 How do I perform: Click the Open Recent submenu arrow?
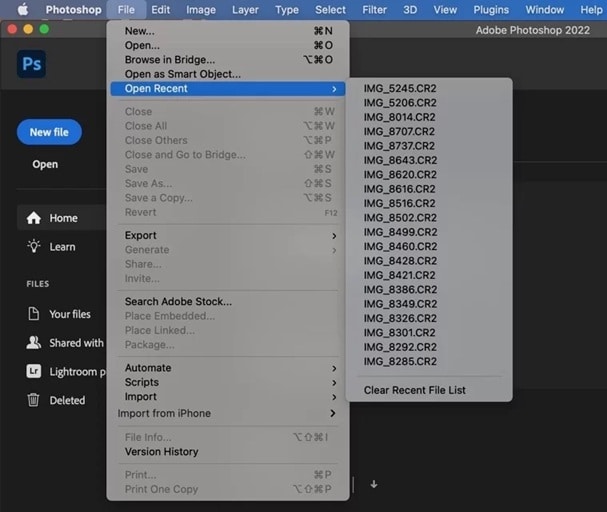334,89
